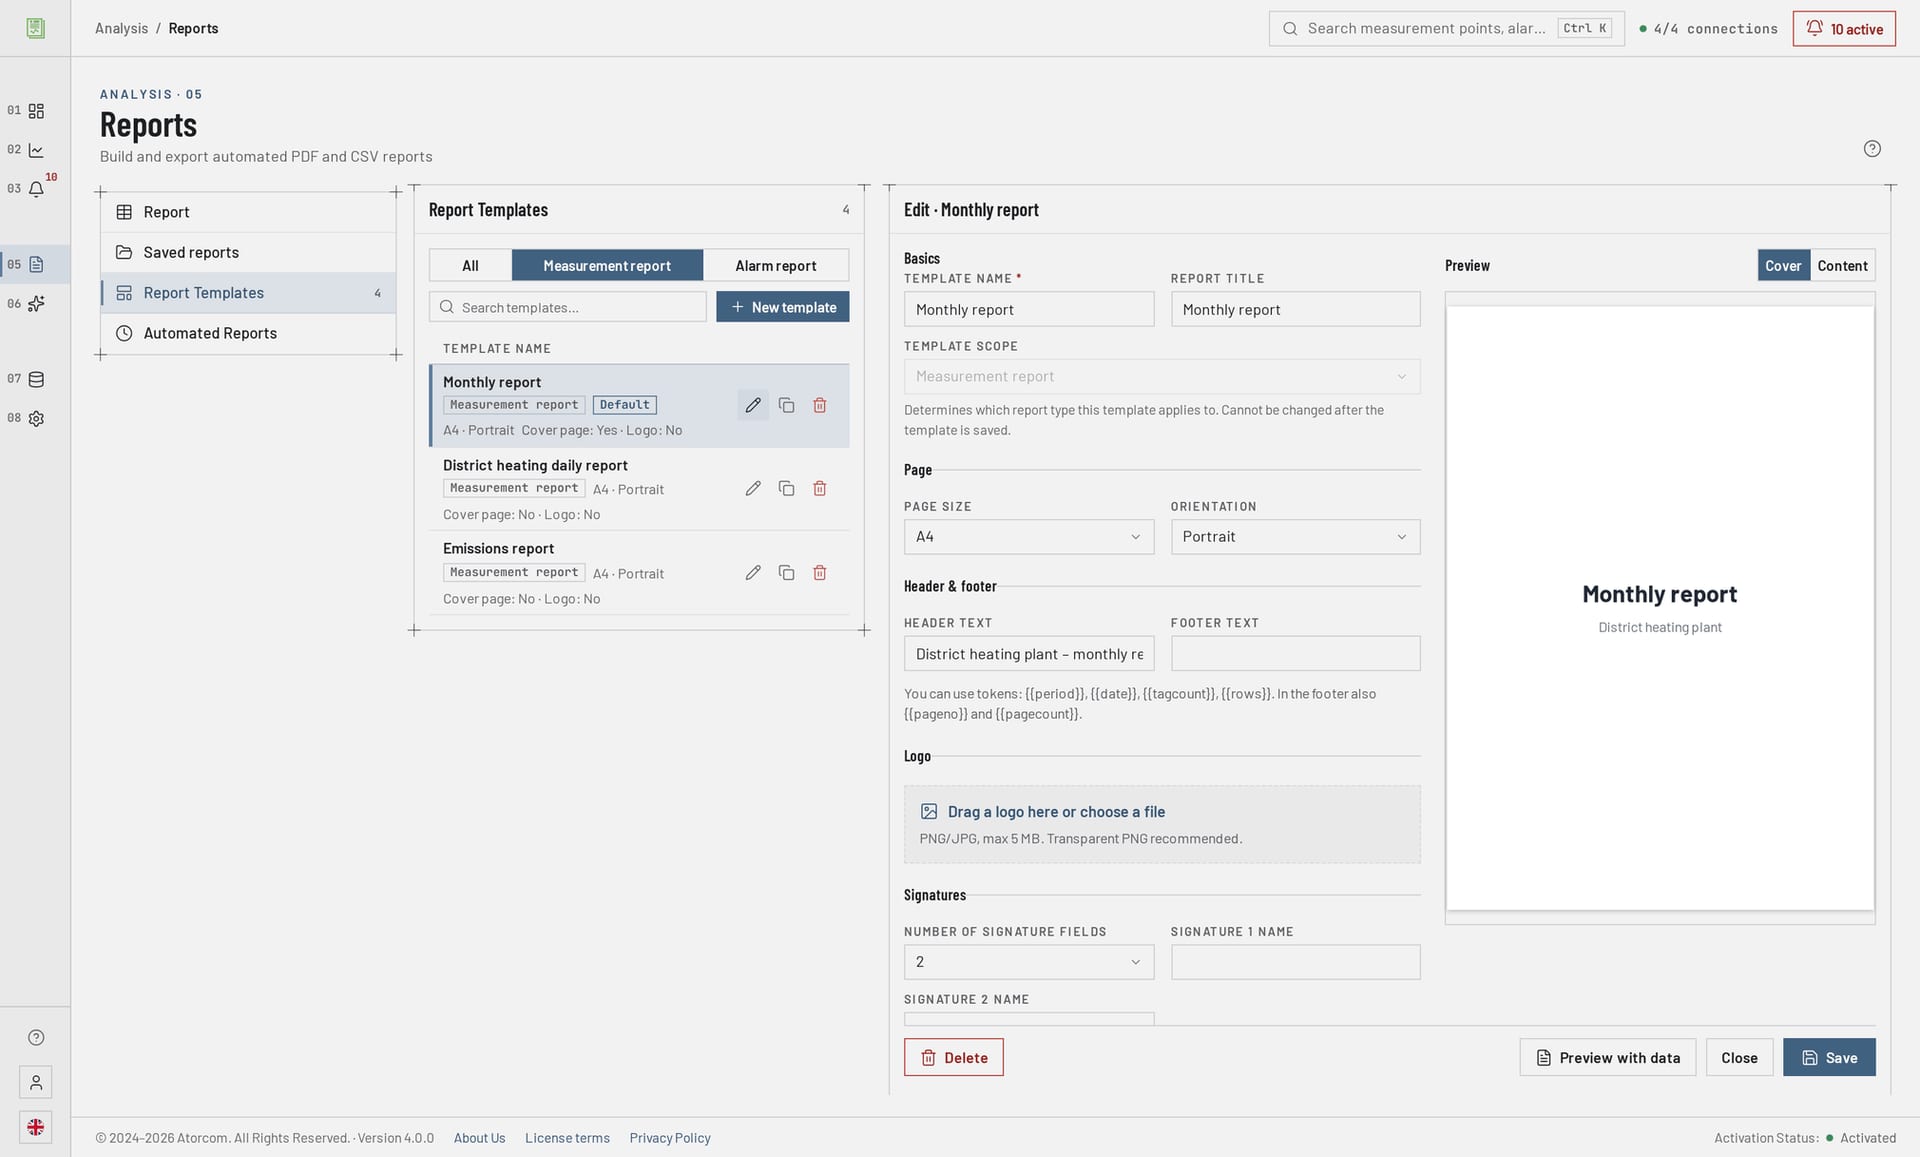Click the help icon in bottom sidebar
The image size is (1920, 1157).
[36, 1037]
